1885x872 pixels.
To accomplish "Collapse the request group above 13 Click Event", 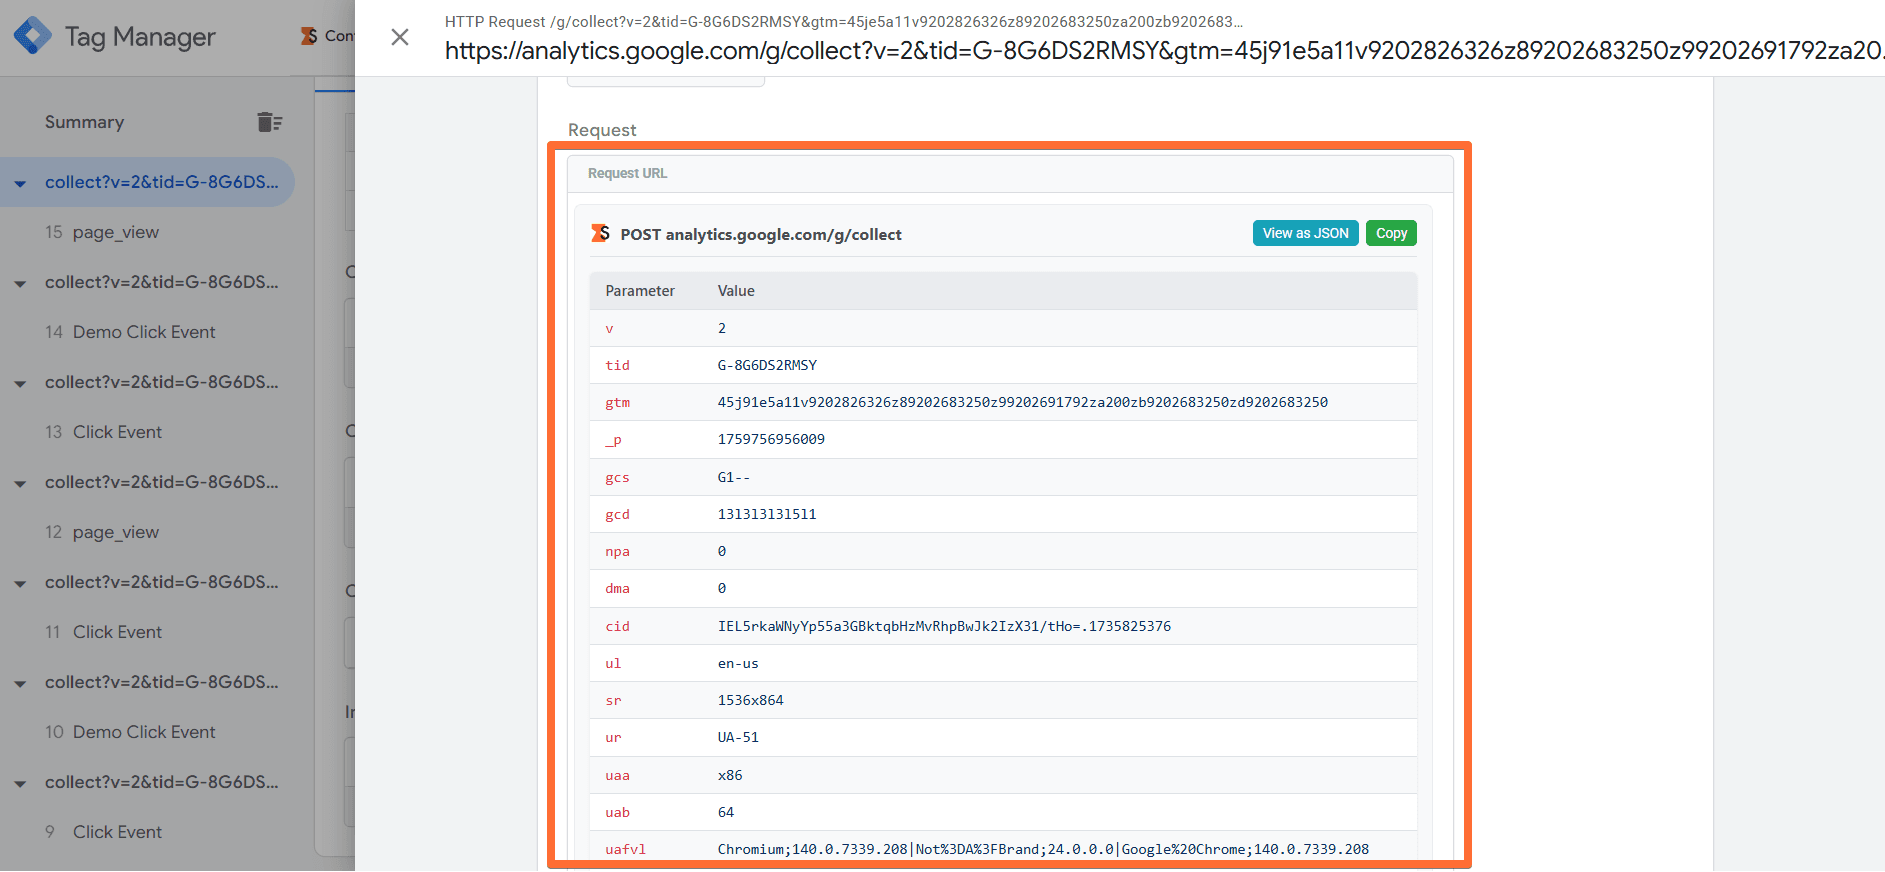I will tap(20, 383).
